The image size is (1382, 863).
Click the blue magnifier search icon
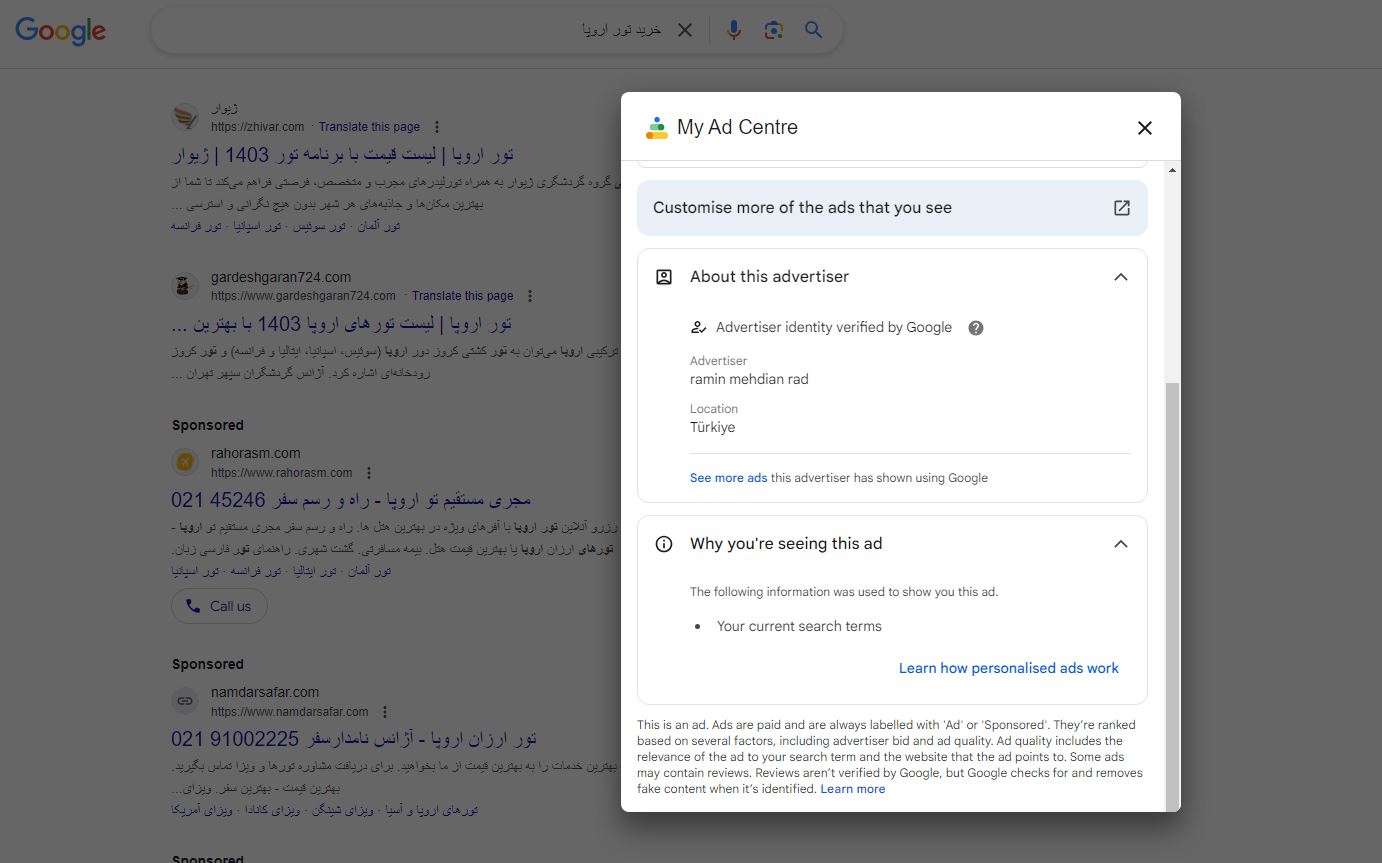[814, 30]
